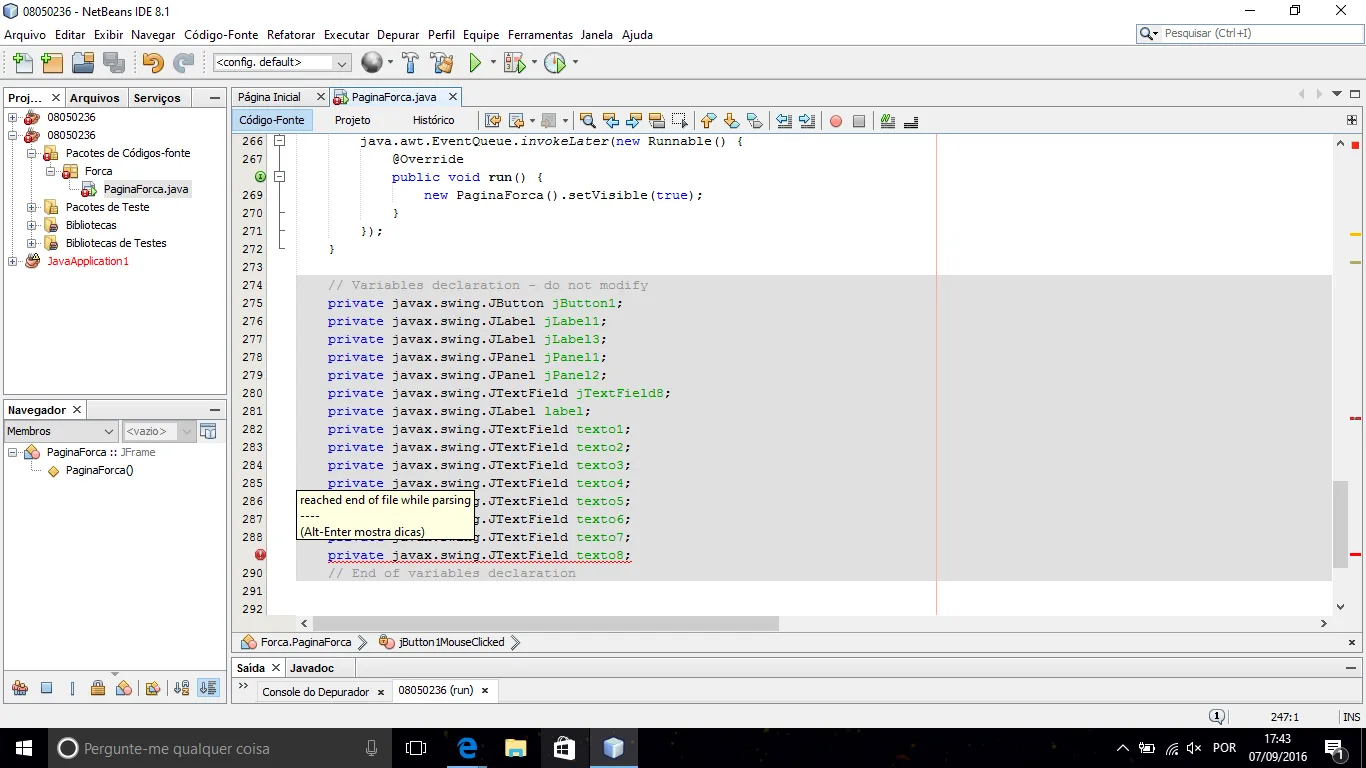Toggle show inherited members in Navigator
Viewport: 1366px width, 768px height.
click(20, 688)
